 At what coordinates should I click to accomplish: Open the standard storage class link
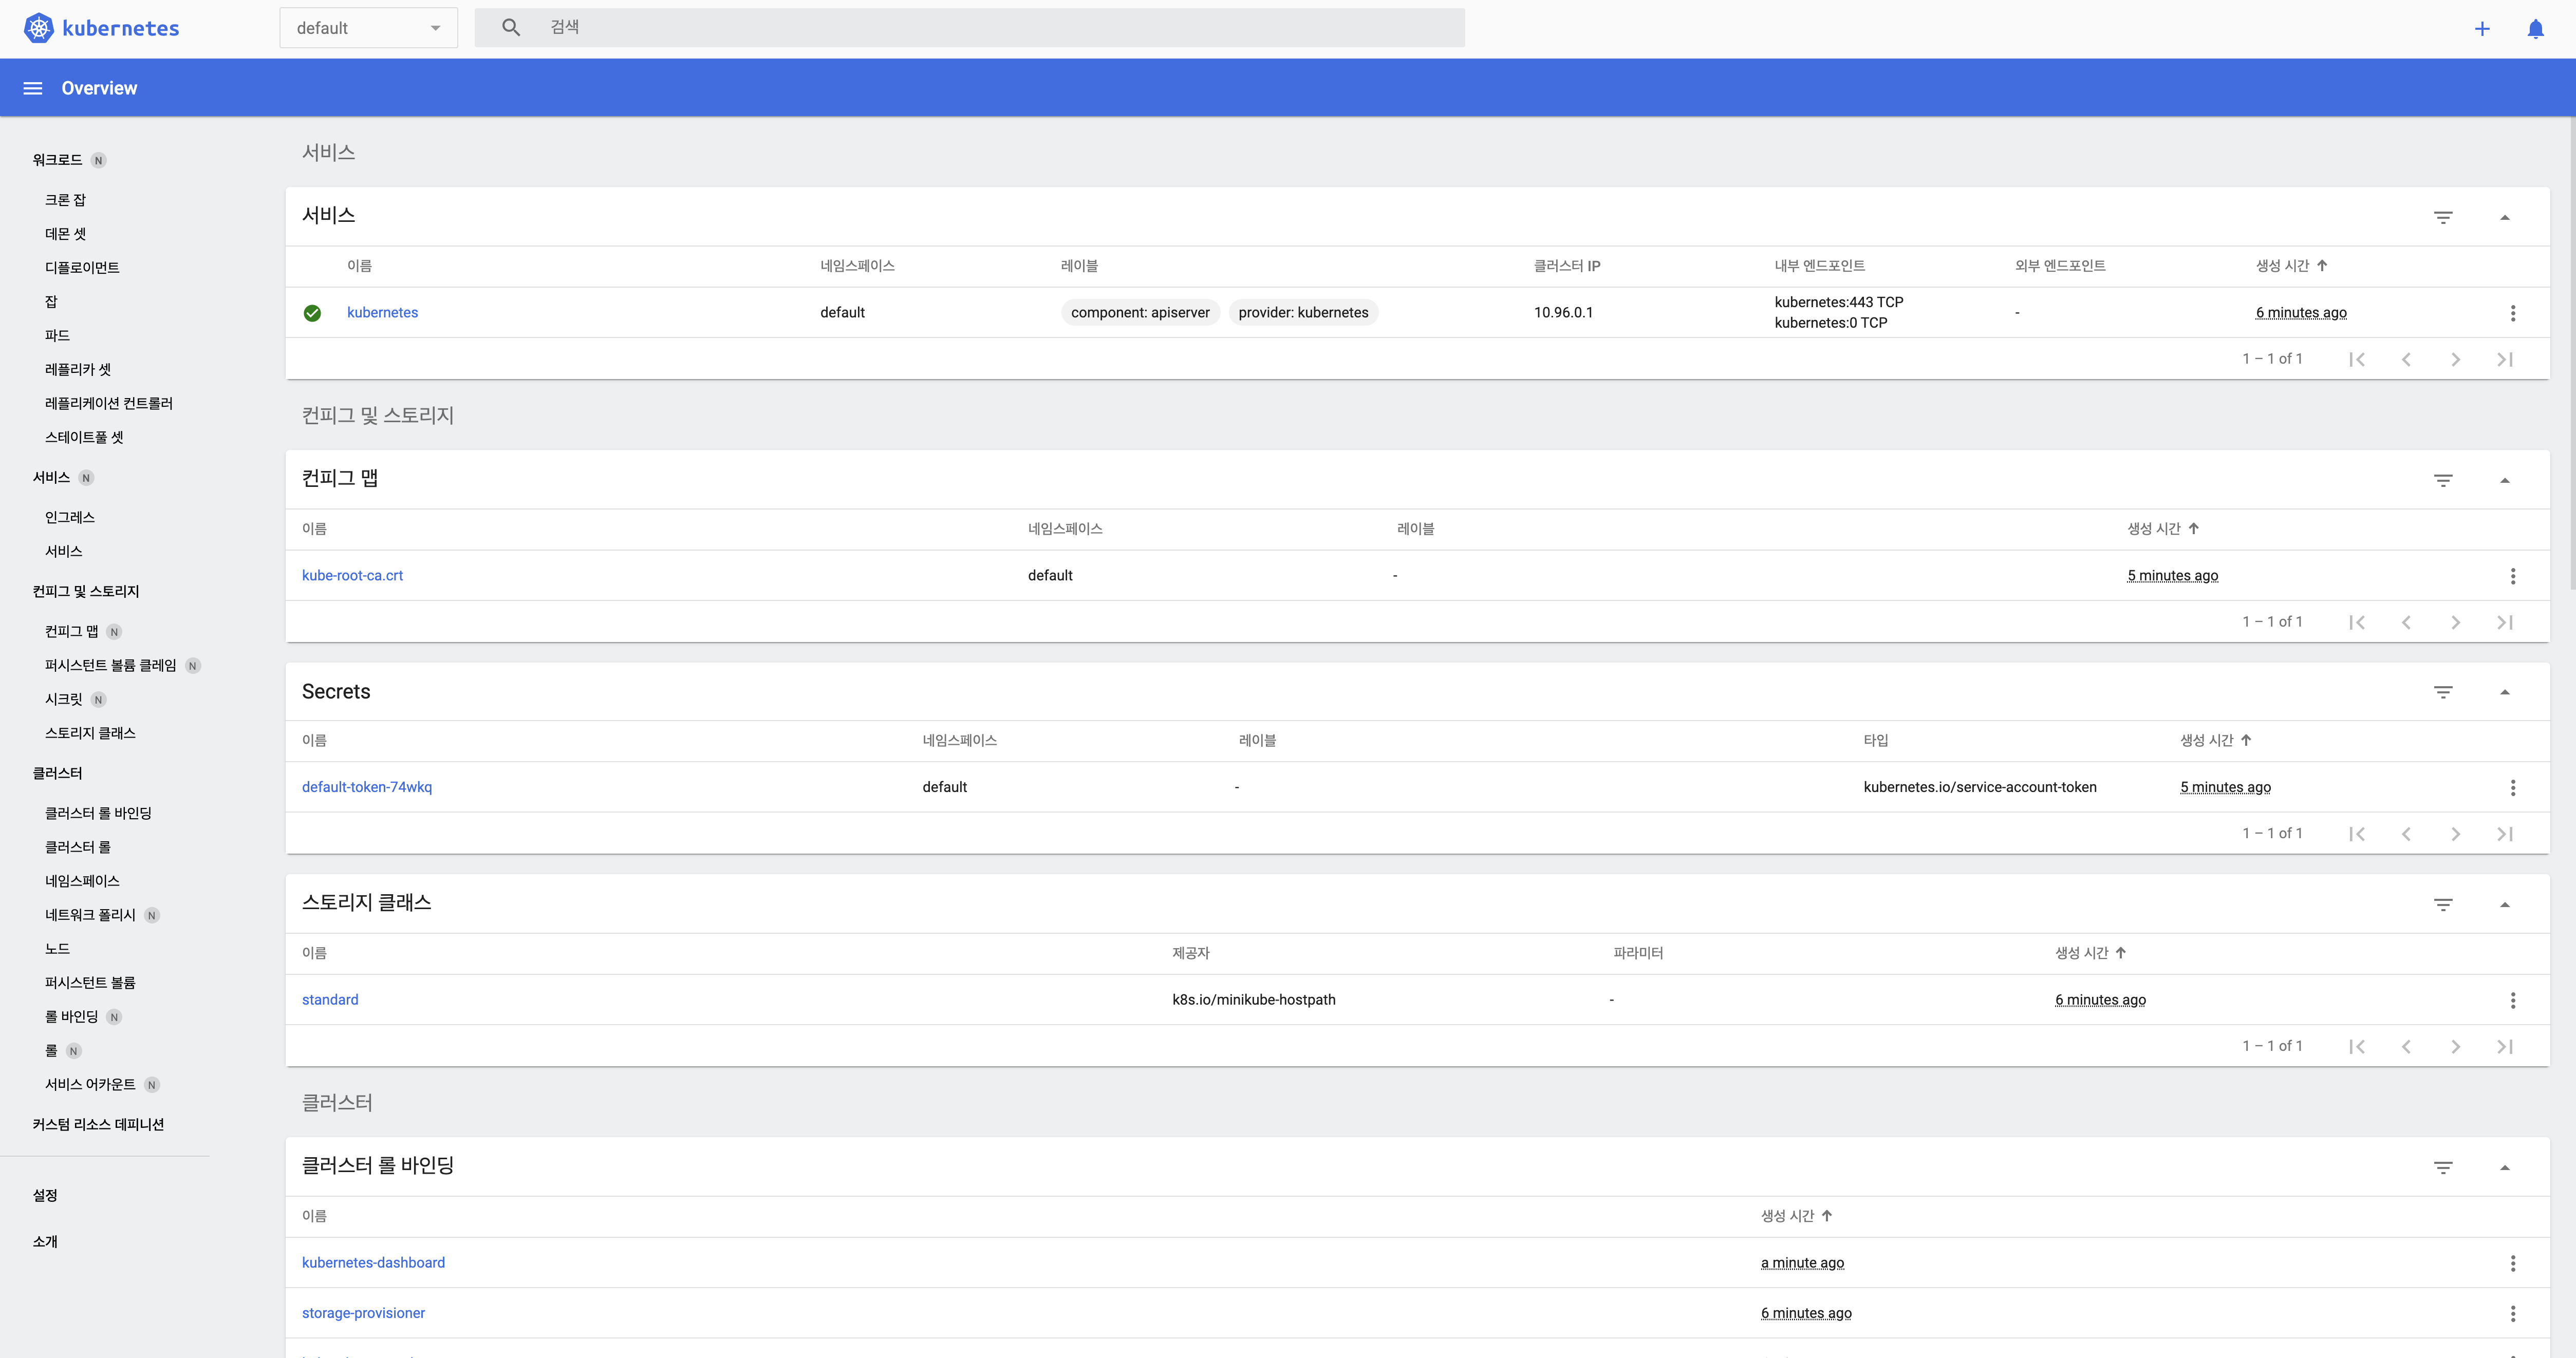pyautogui.click(x=330, y=1000)
